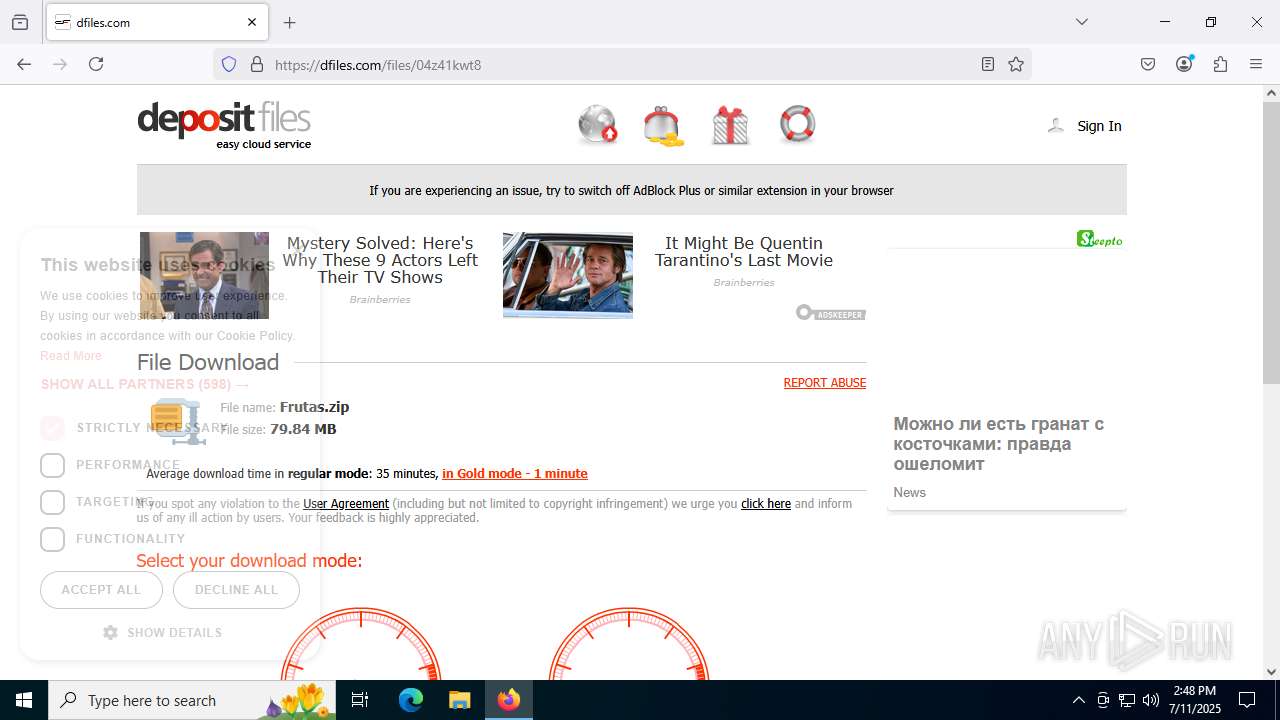This screenshot has height=720, width=1280.
Task: Click the waving man in car thumbnail
Action: 568,275
